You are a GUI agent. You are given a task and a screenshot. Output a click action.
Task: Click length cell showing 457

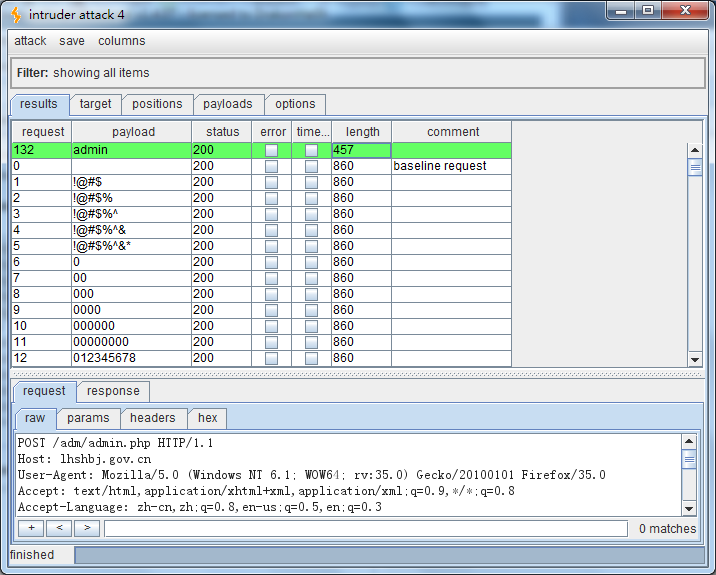(362, 150)
